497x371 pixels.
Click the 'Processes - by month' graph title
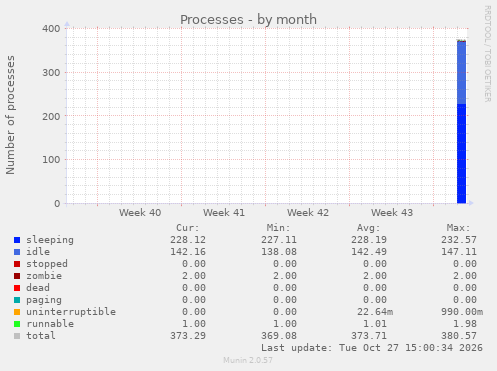248,20
